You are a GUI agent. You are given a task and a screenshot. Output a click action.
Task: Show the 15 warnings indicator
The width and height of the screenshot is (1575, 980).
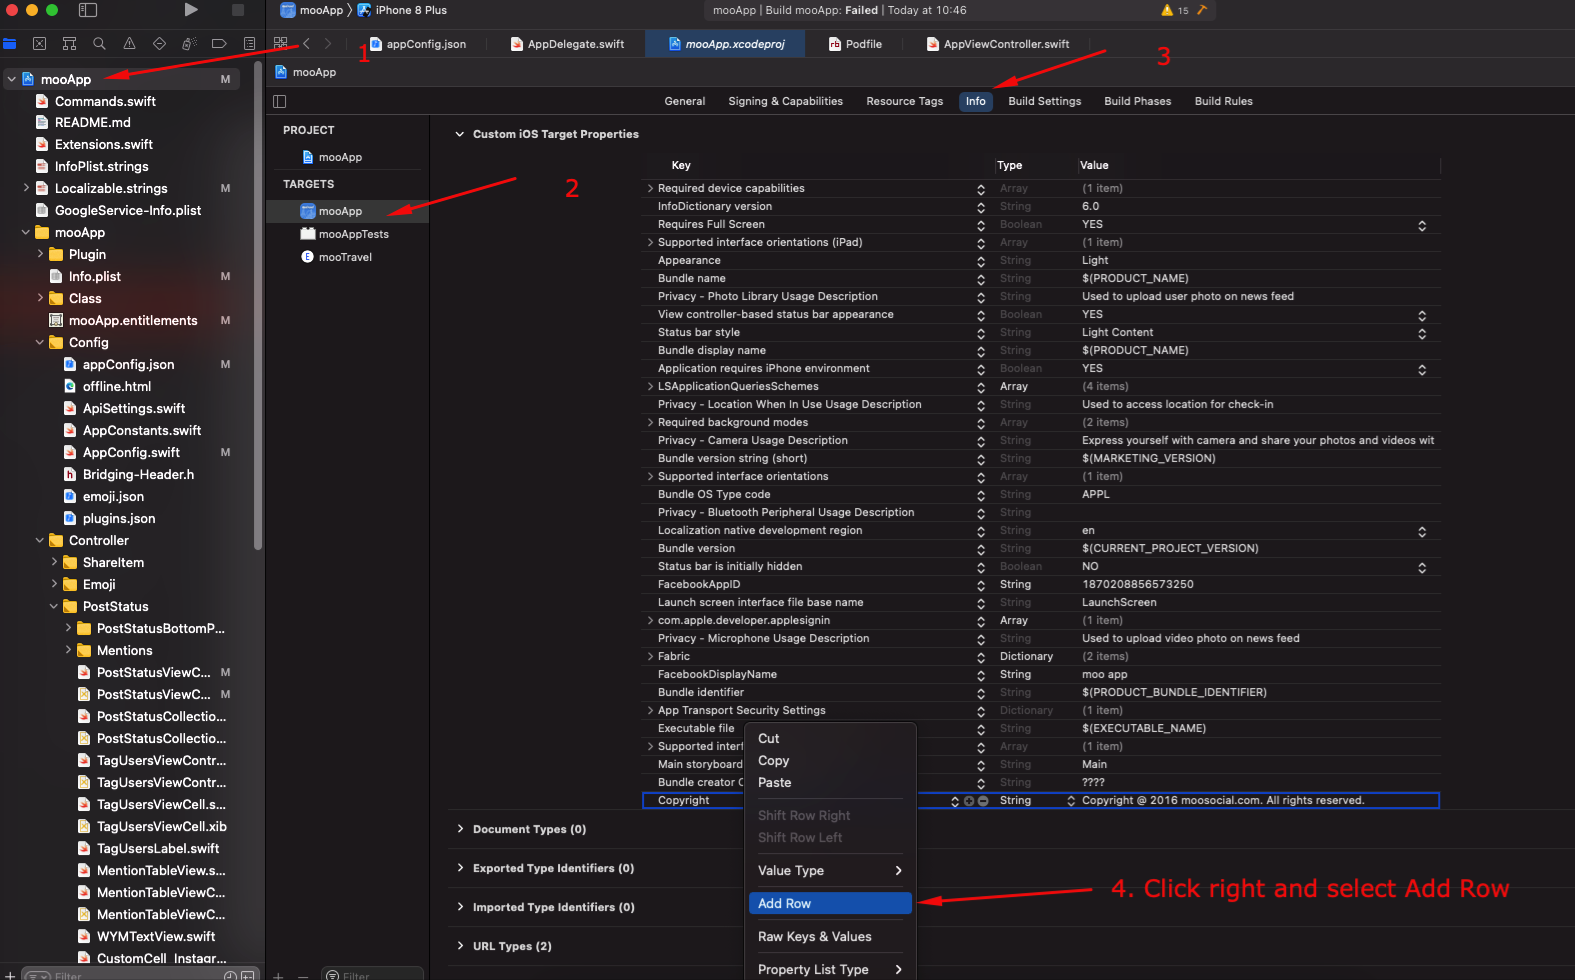click(x=1175, y=10)
